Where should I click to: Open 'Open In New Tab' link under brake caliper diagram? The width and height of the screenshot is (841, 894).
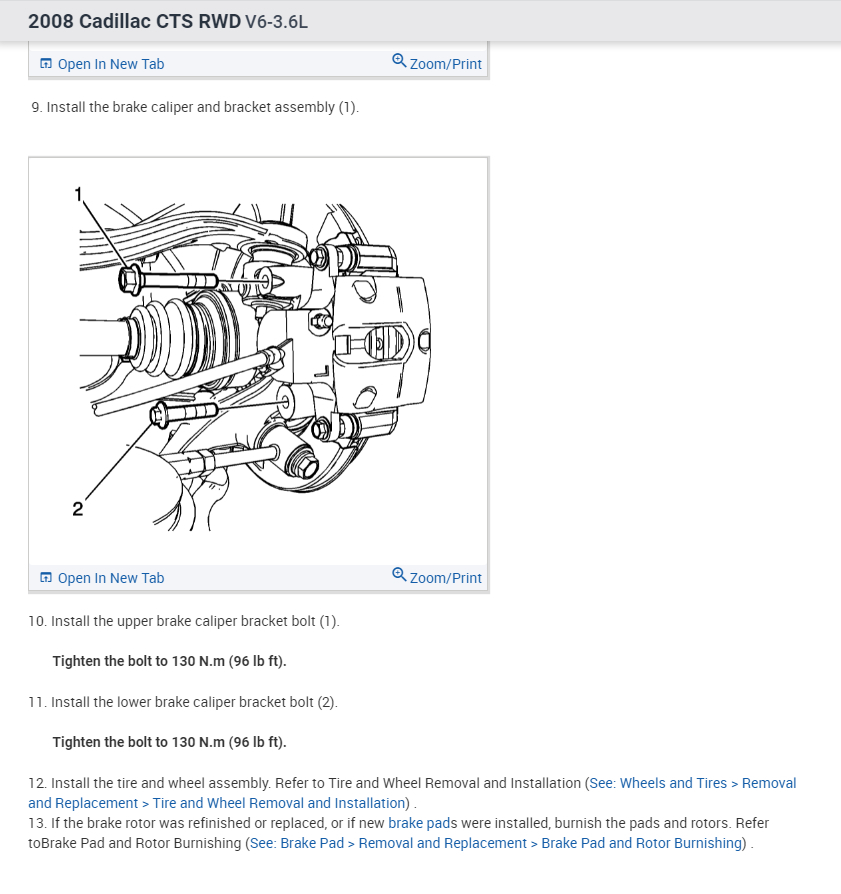[111, 578]
